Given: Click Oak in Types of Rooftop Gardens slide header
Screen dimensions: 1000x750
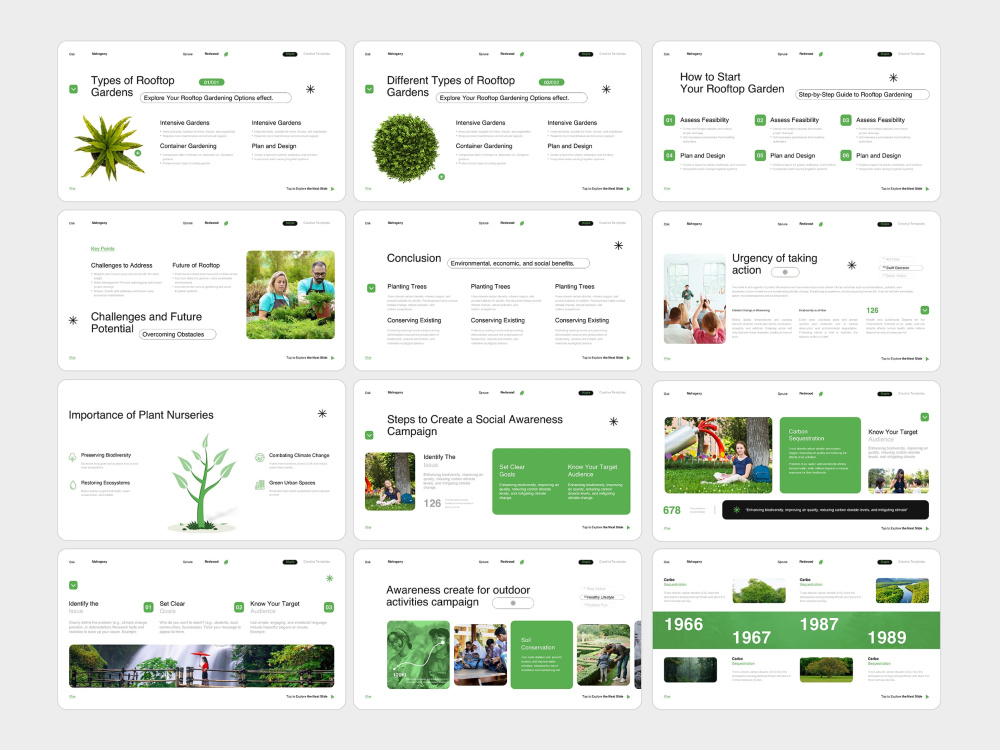Looking at the screenshot, I should (71, 54).
